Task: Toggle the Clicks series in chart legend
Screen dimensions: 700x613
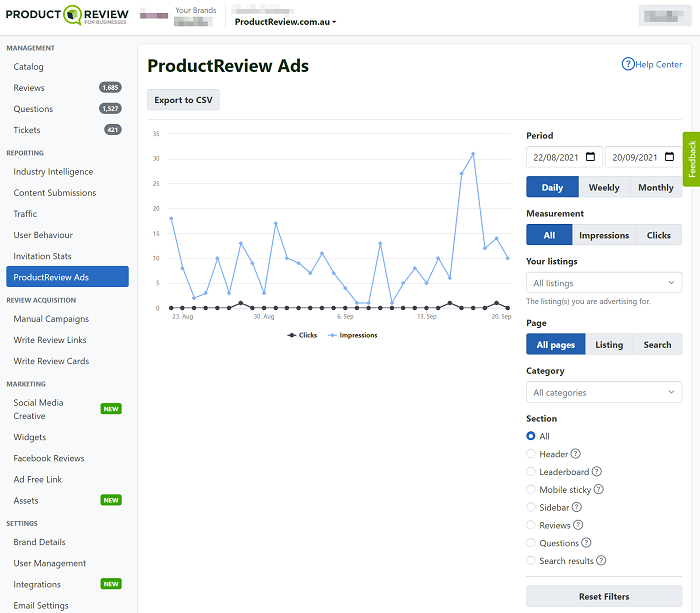Action: coord(302,335)
